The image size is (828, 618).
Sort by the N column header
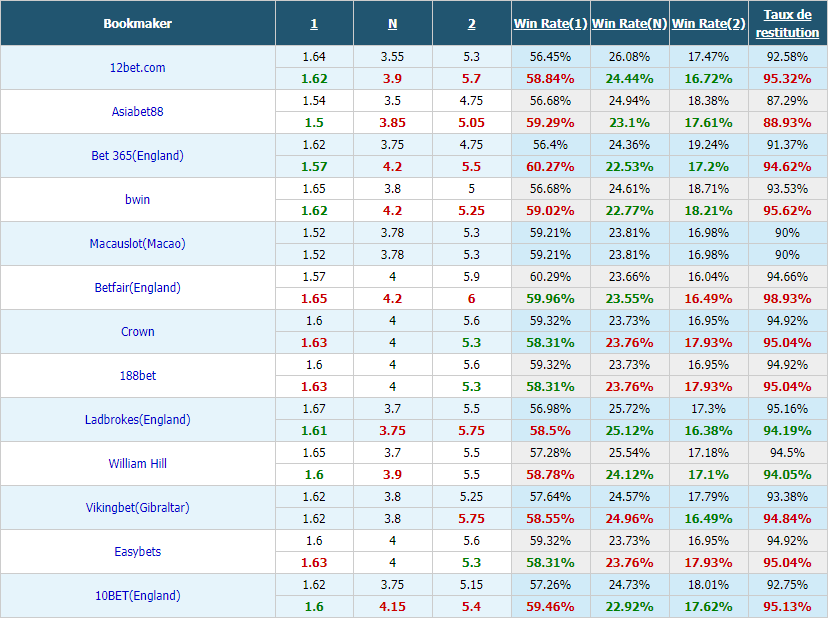tap(392, 24)
